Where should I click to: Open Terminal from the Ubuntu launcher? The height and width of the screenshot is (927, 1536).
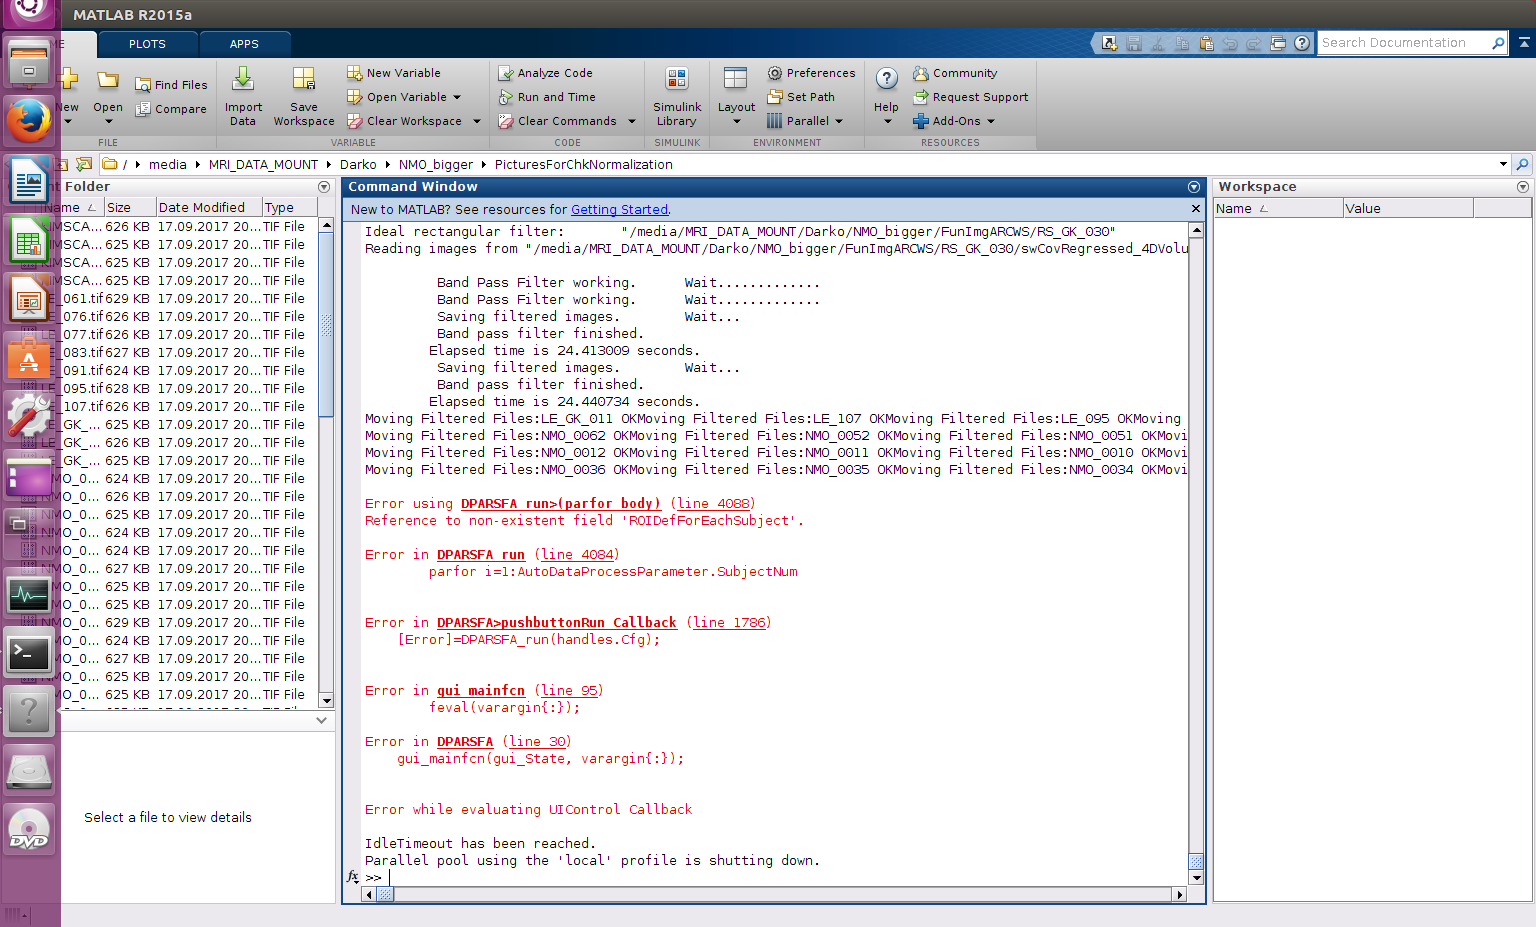pyautogui.click(x=29, y=654)
